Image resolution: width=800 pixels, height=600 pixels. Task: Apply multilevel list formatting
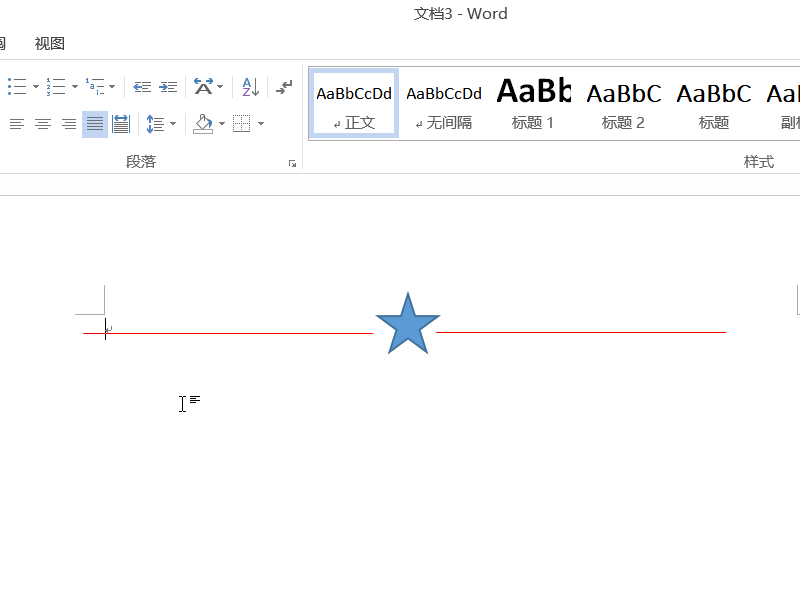(x=95, y=86)
